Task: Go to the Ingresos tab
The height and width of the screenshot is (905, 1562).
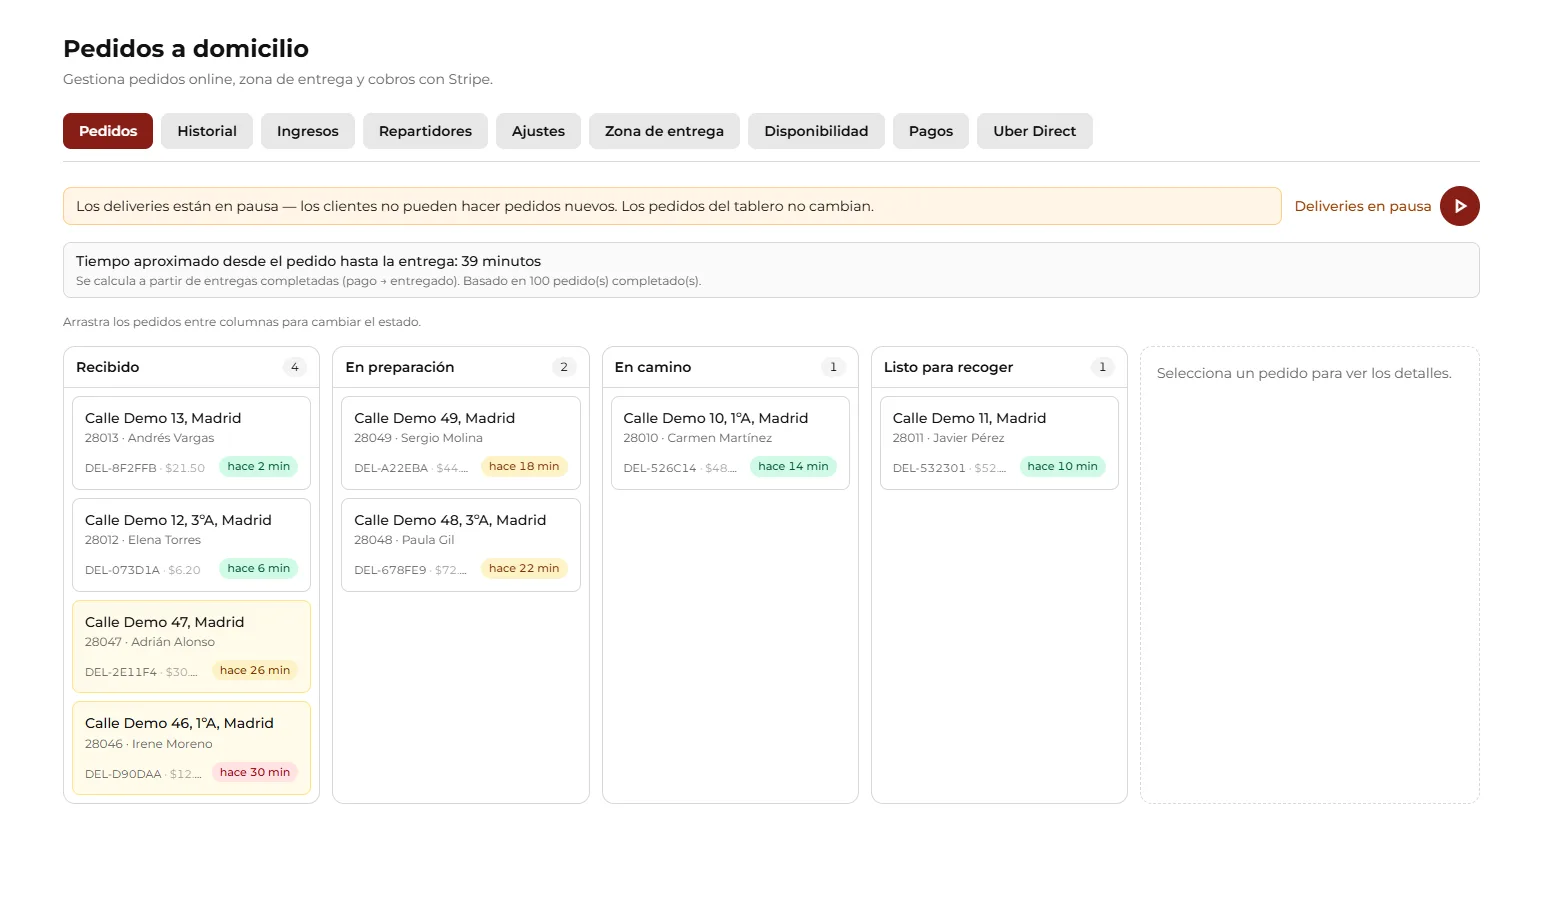Action: 308,131
